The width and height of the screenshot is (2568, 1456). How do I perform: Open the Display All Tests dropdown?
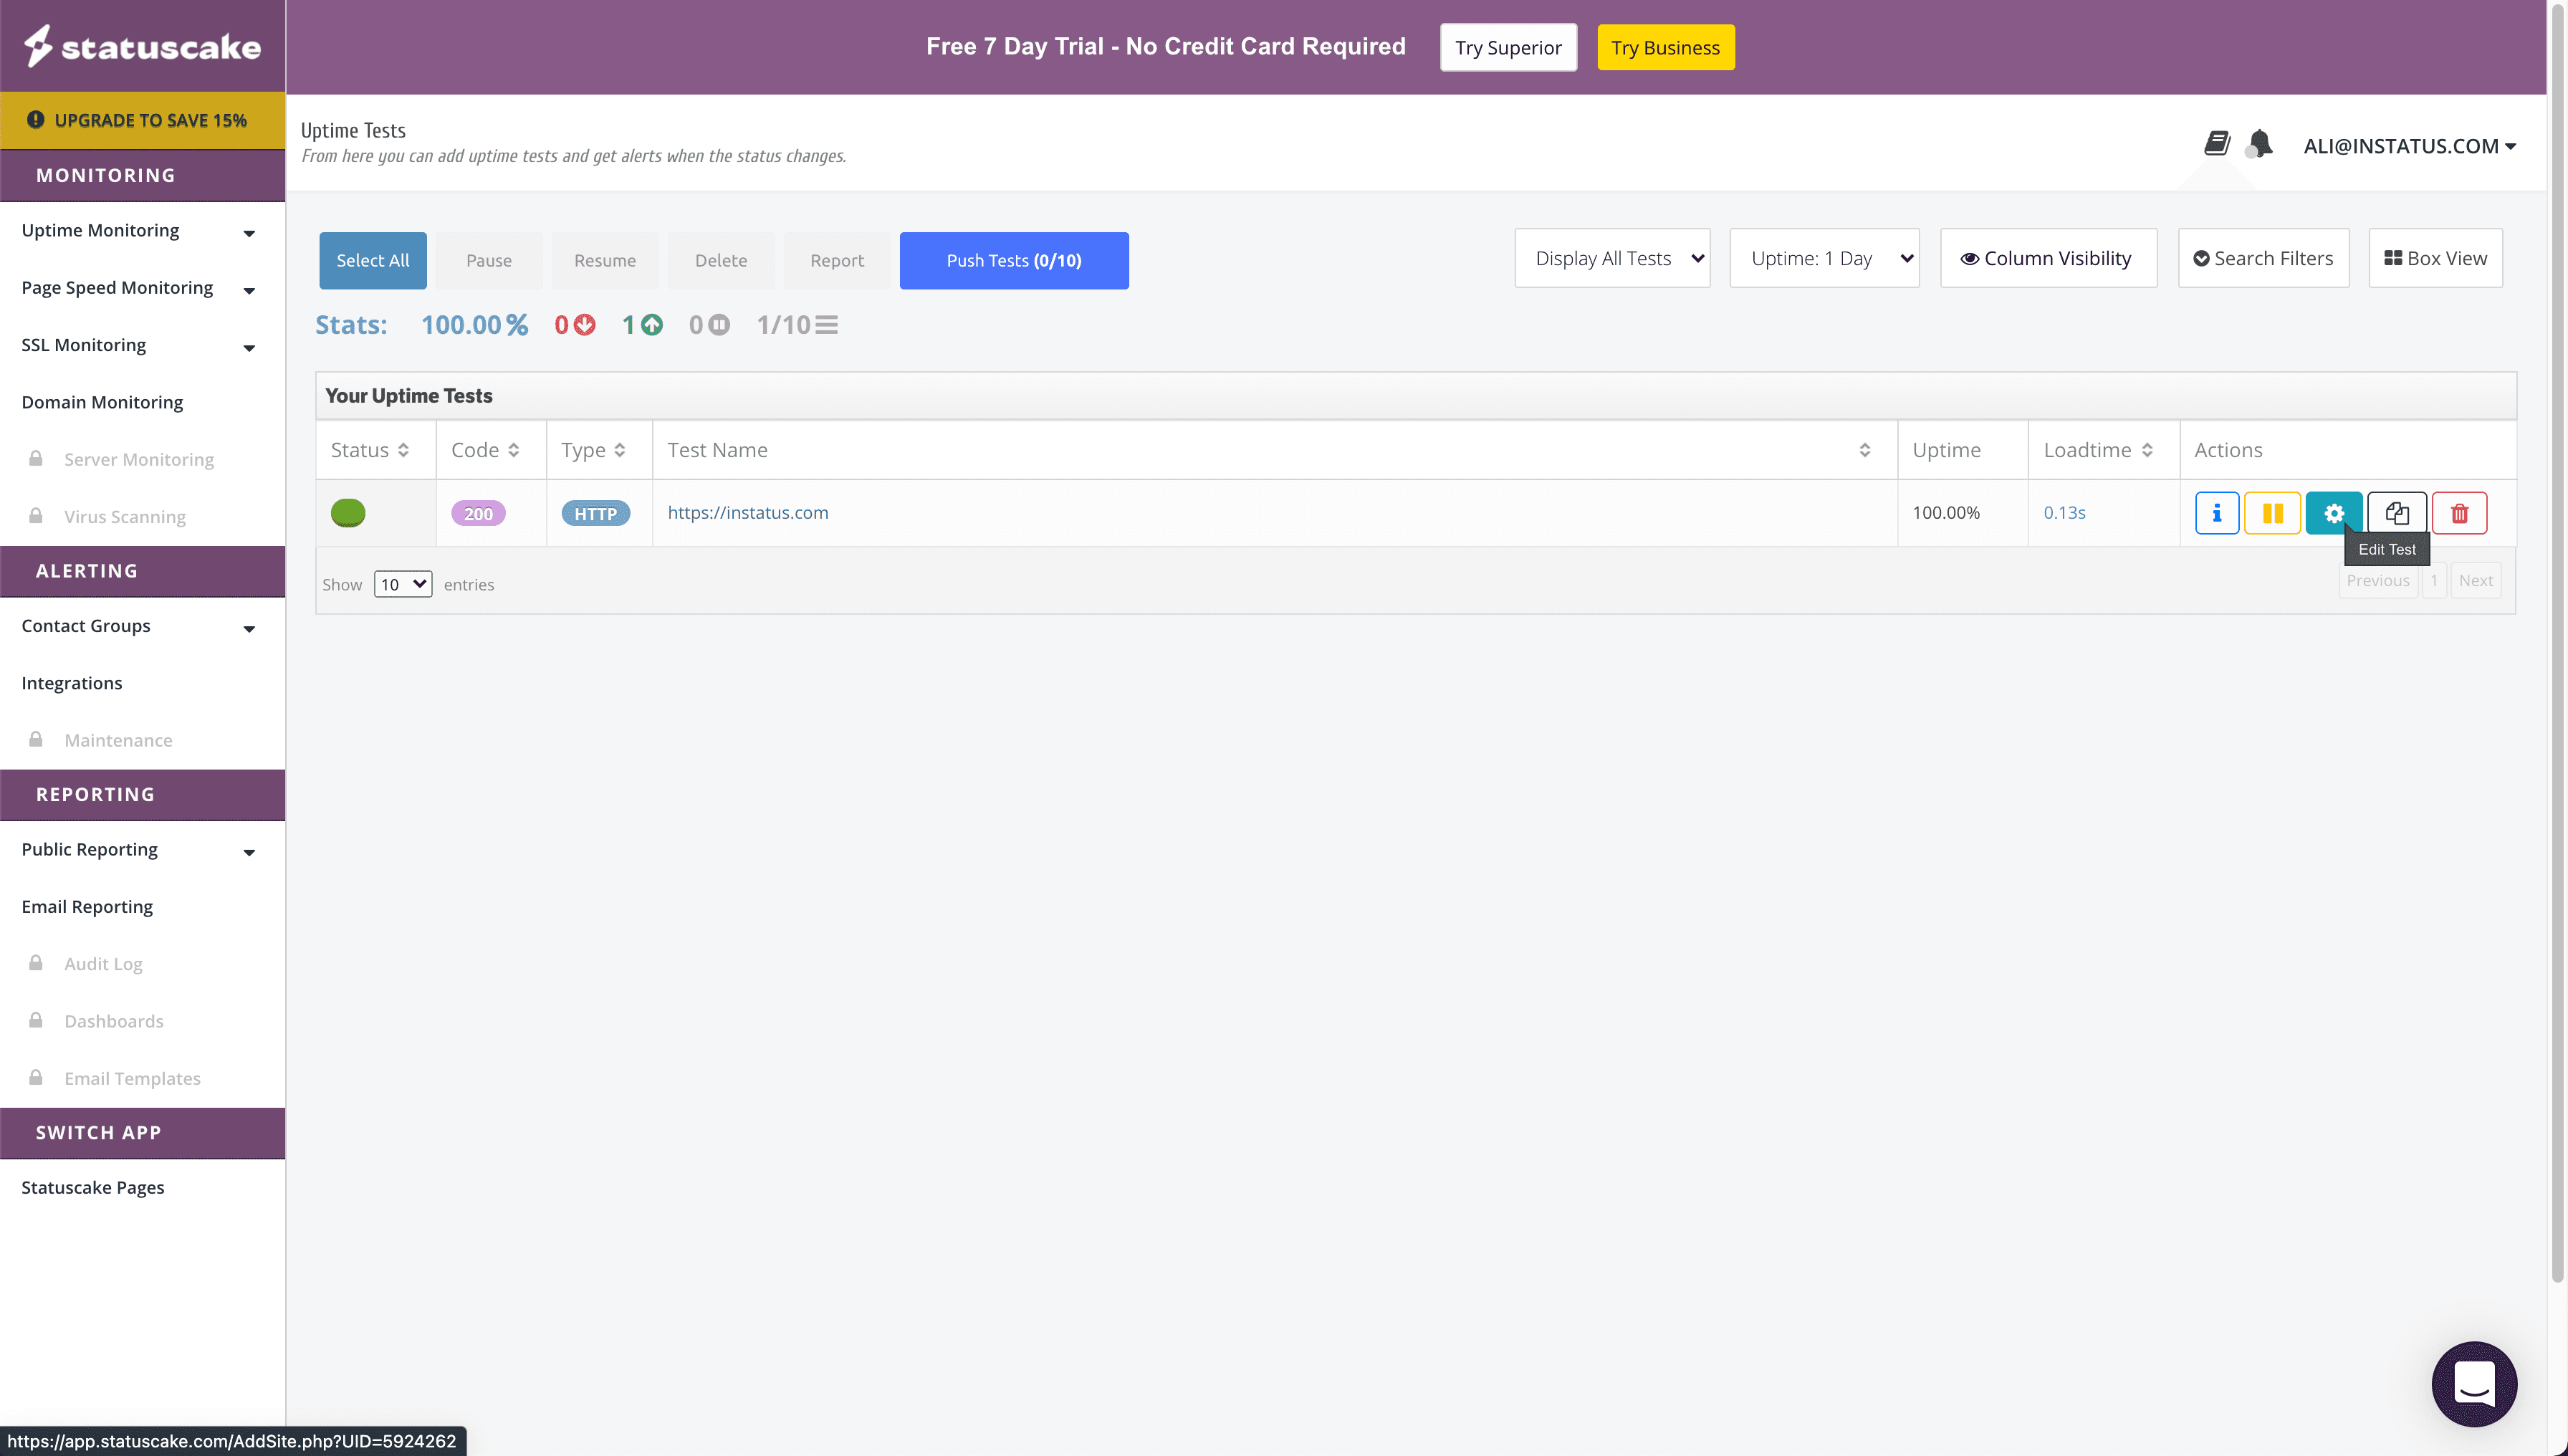pyautogui.click(x=1612, y=258)
